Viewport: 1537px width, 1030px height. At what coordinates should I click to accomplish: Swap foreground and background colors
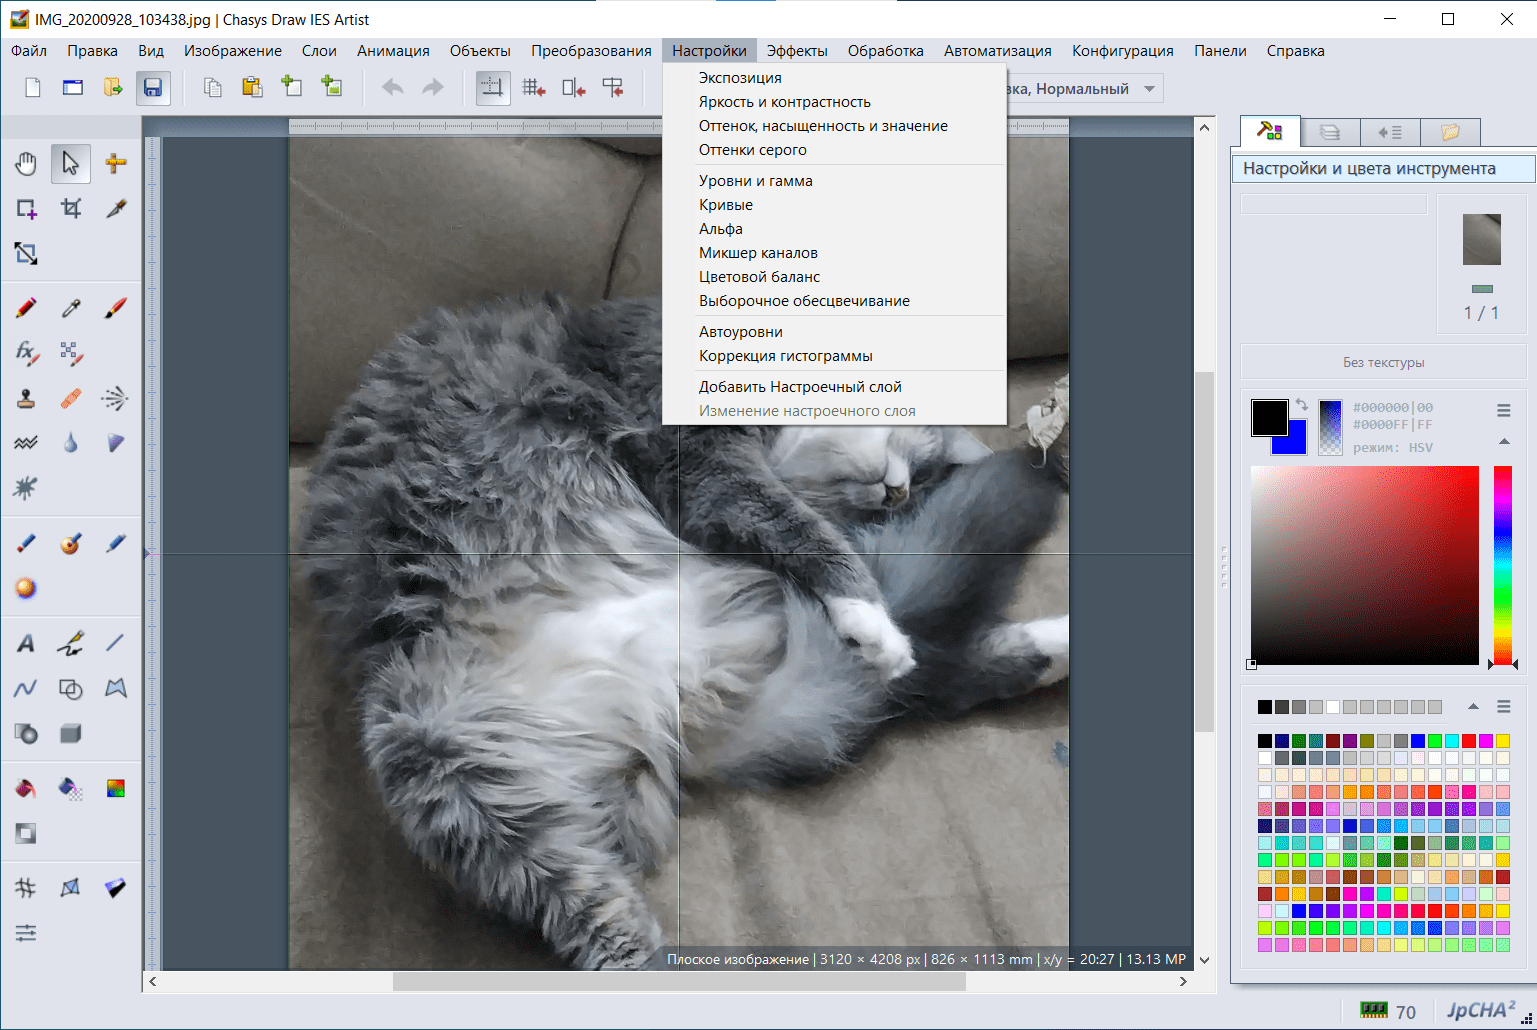point(1301,405)
